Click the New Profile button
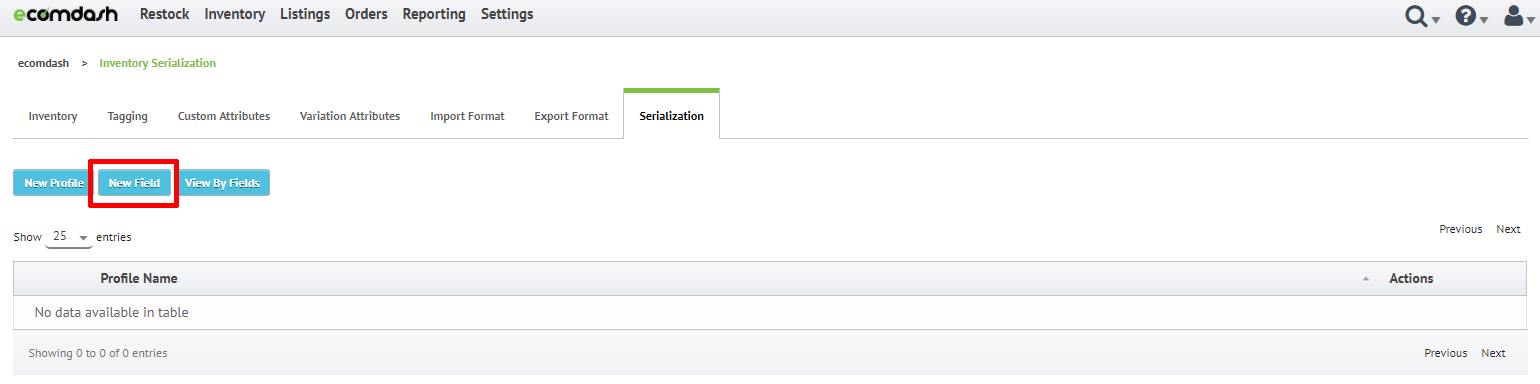The height and width of the screenshot is (384, 1540). 54,183
